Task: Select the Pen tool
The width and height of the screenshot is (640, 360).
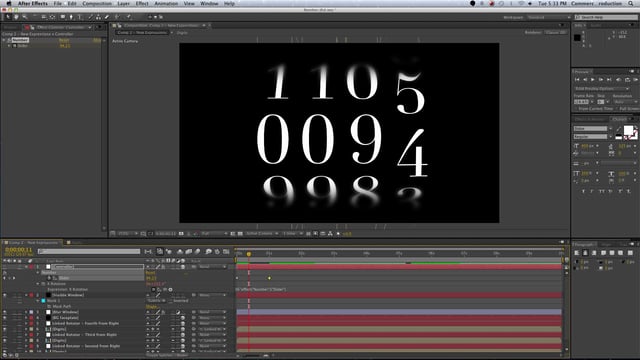Action: pos(71,17)
